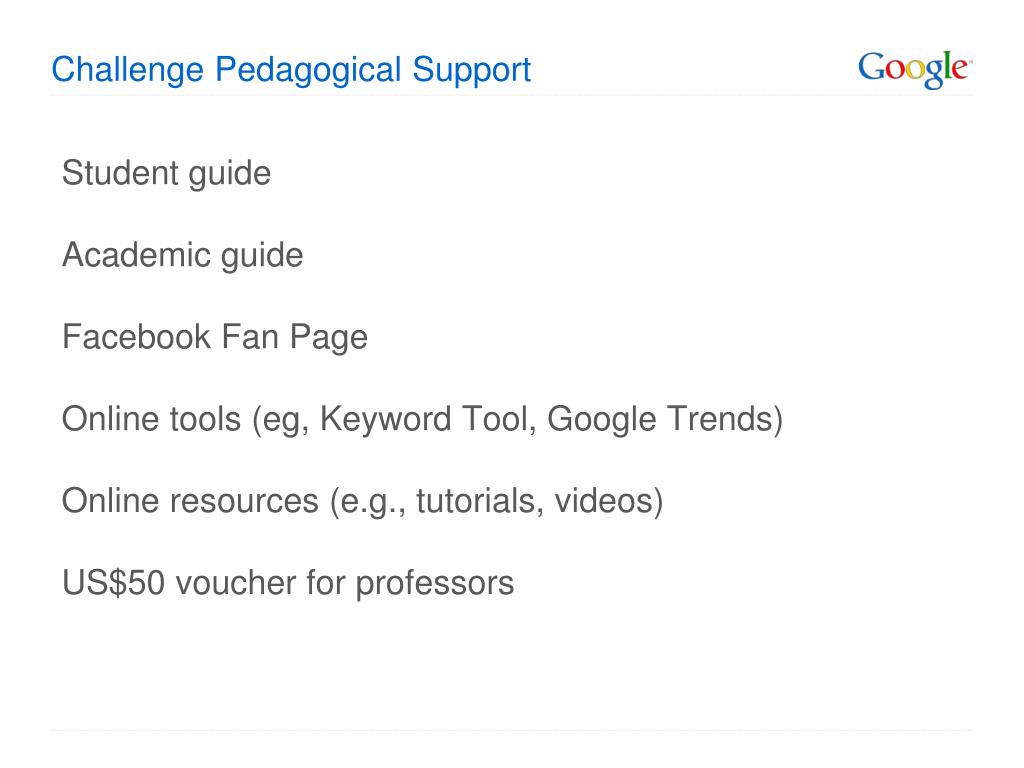Screen dimensions: 1024x768
Task: Click the word Support in title
Action: tap(472, 71)
